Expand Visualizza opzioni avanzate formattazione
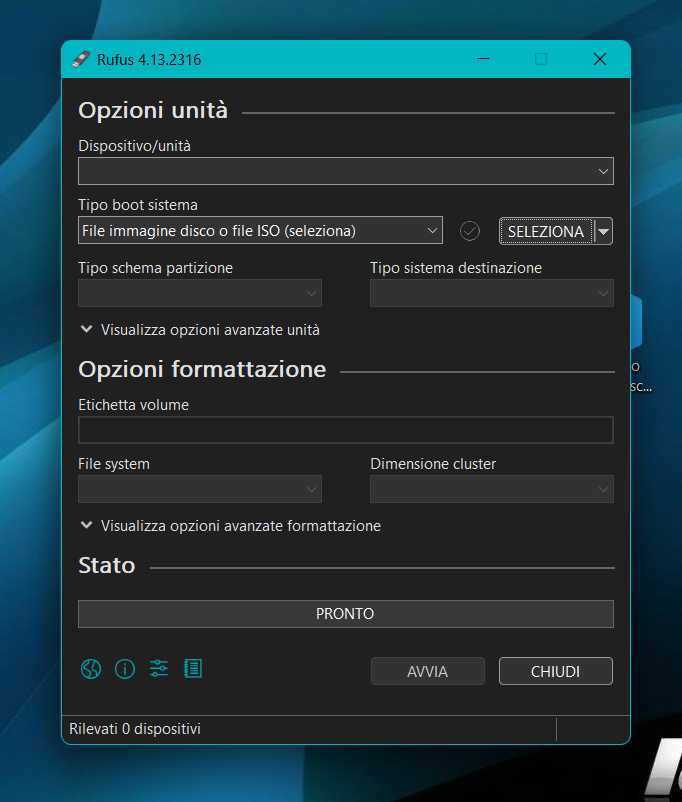This screenshot has height=802, width=682. (231, 526)
